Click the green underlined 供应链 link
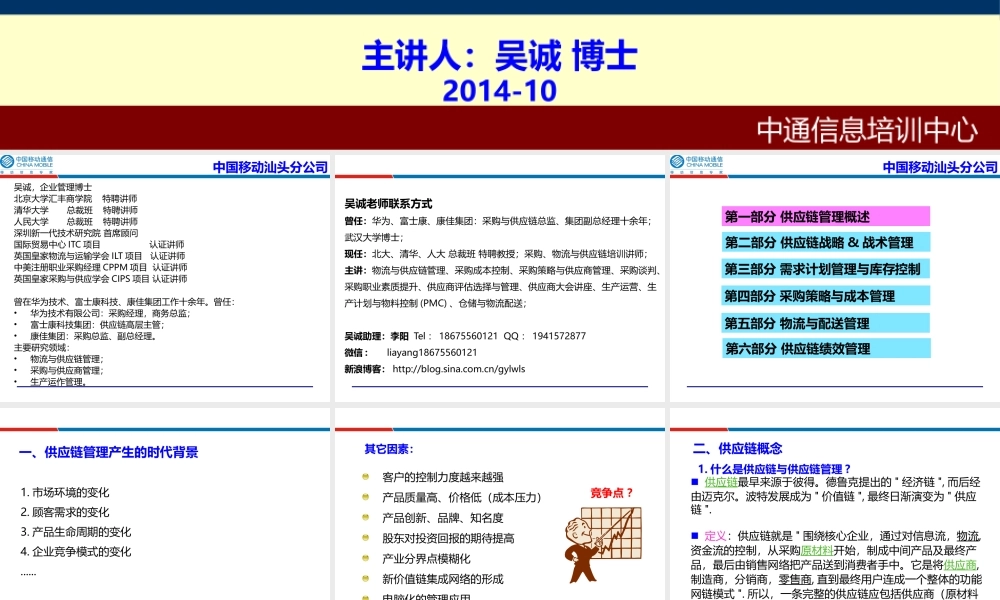The width and height of the screenshot is (1000, 600). pos(721,482)
